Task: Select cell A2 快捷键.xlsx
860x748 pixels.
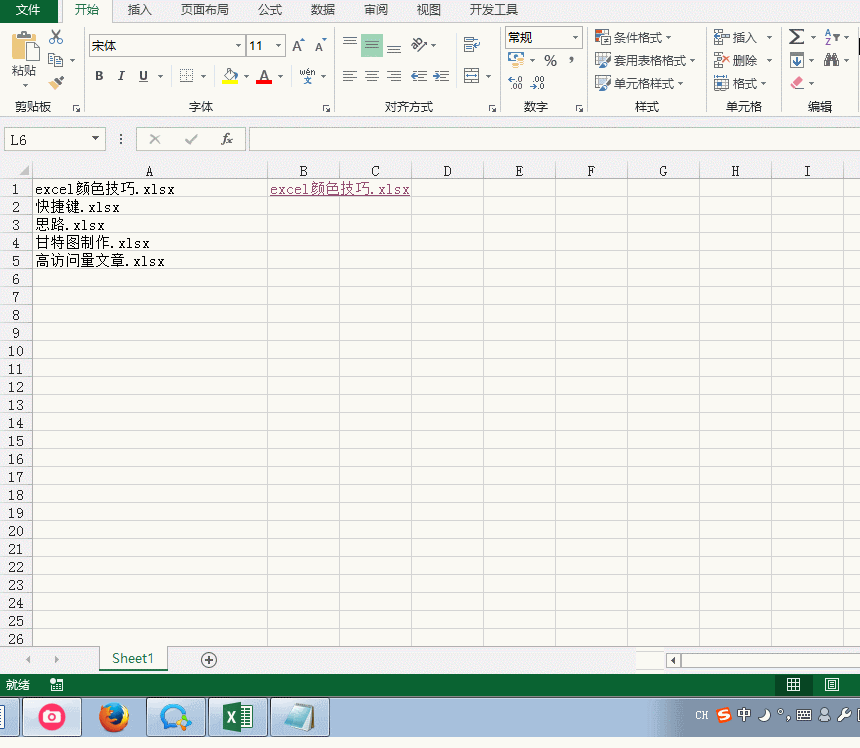Action: 150,207
